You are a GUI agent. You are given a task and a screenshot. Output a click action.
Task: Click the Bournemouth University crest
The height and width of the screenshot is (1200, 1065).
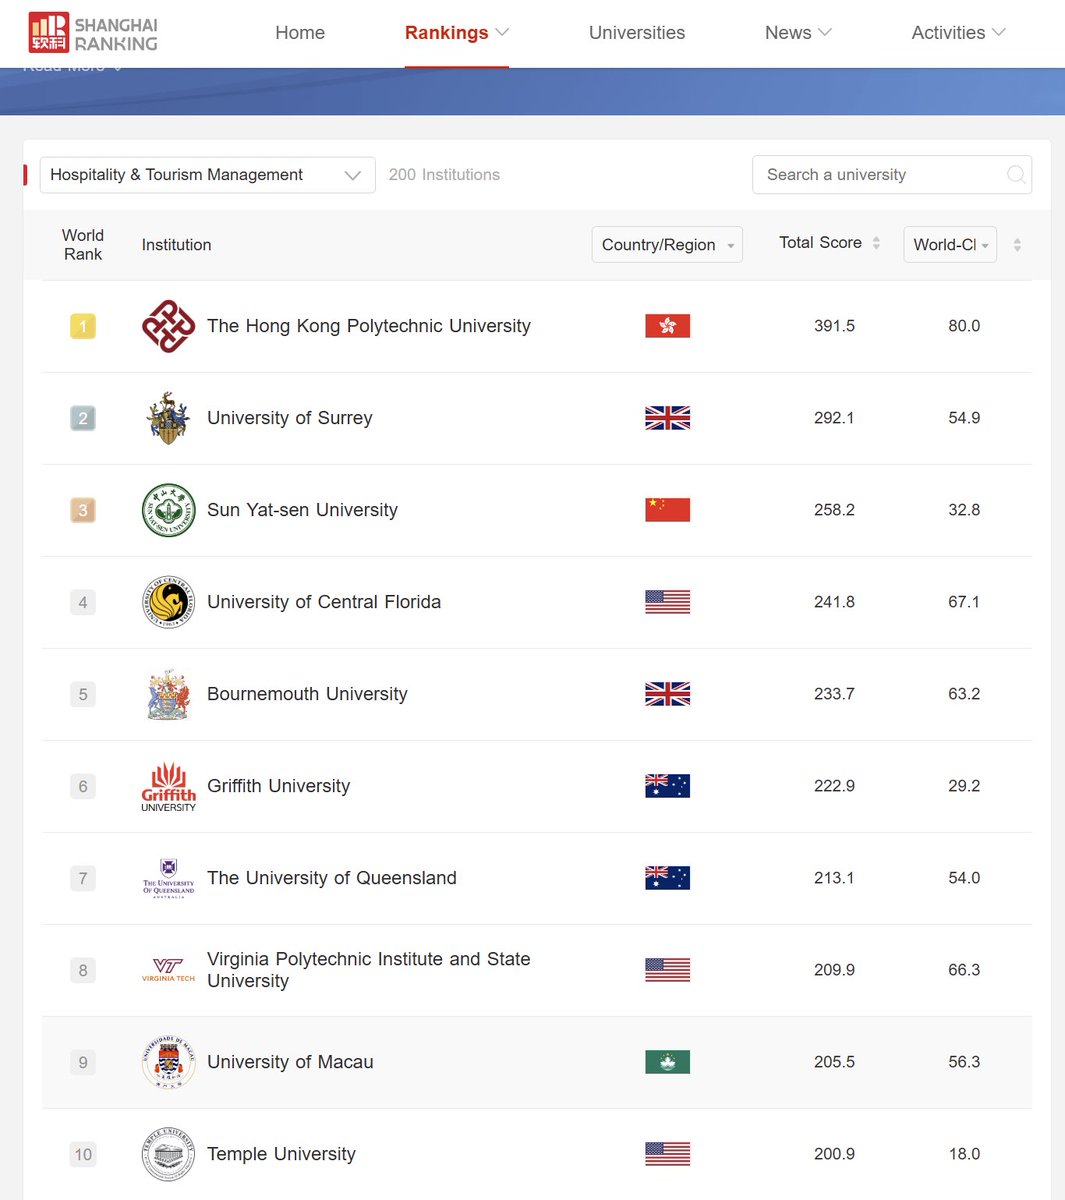(x=168, y=694)
